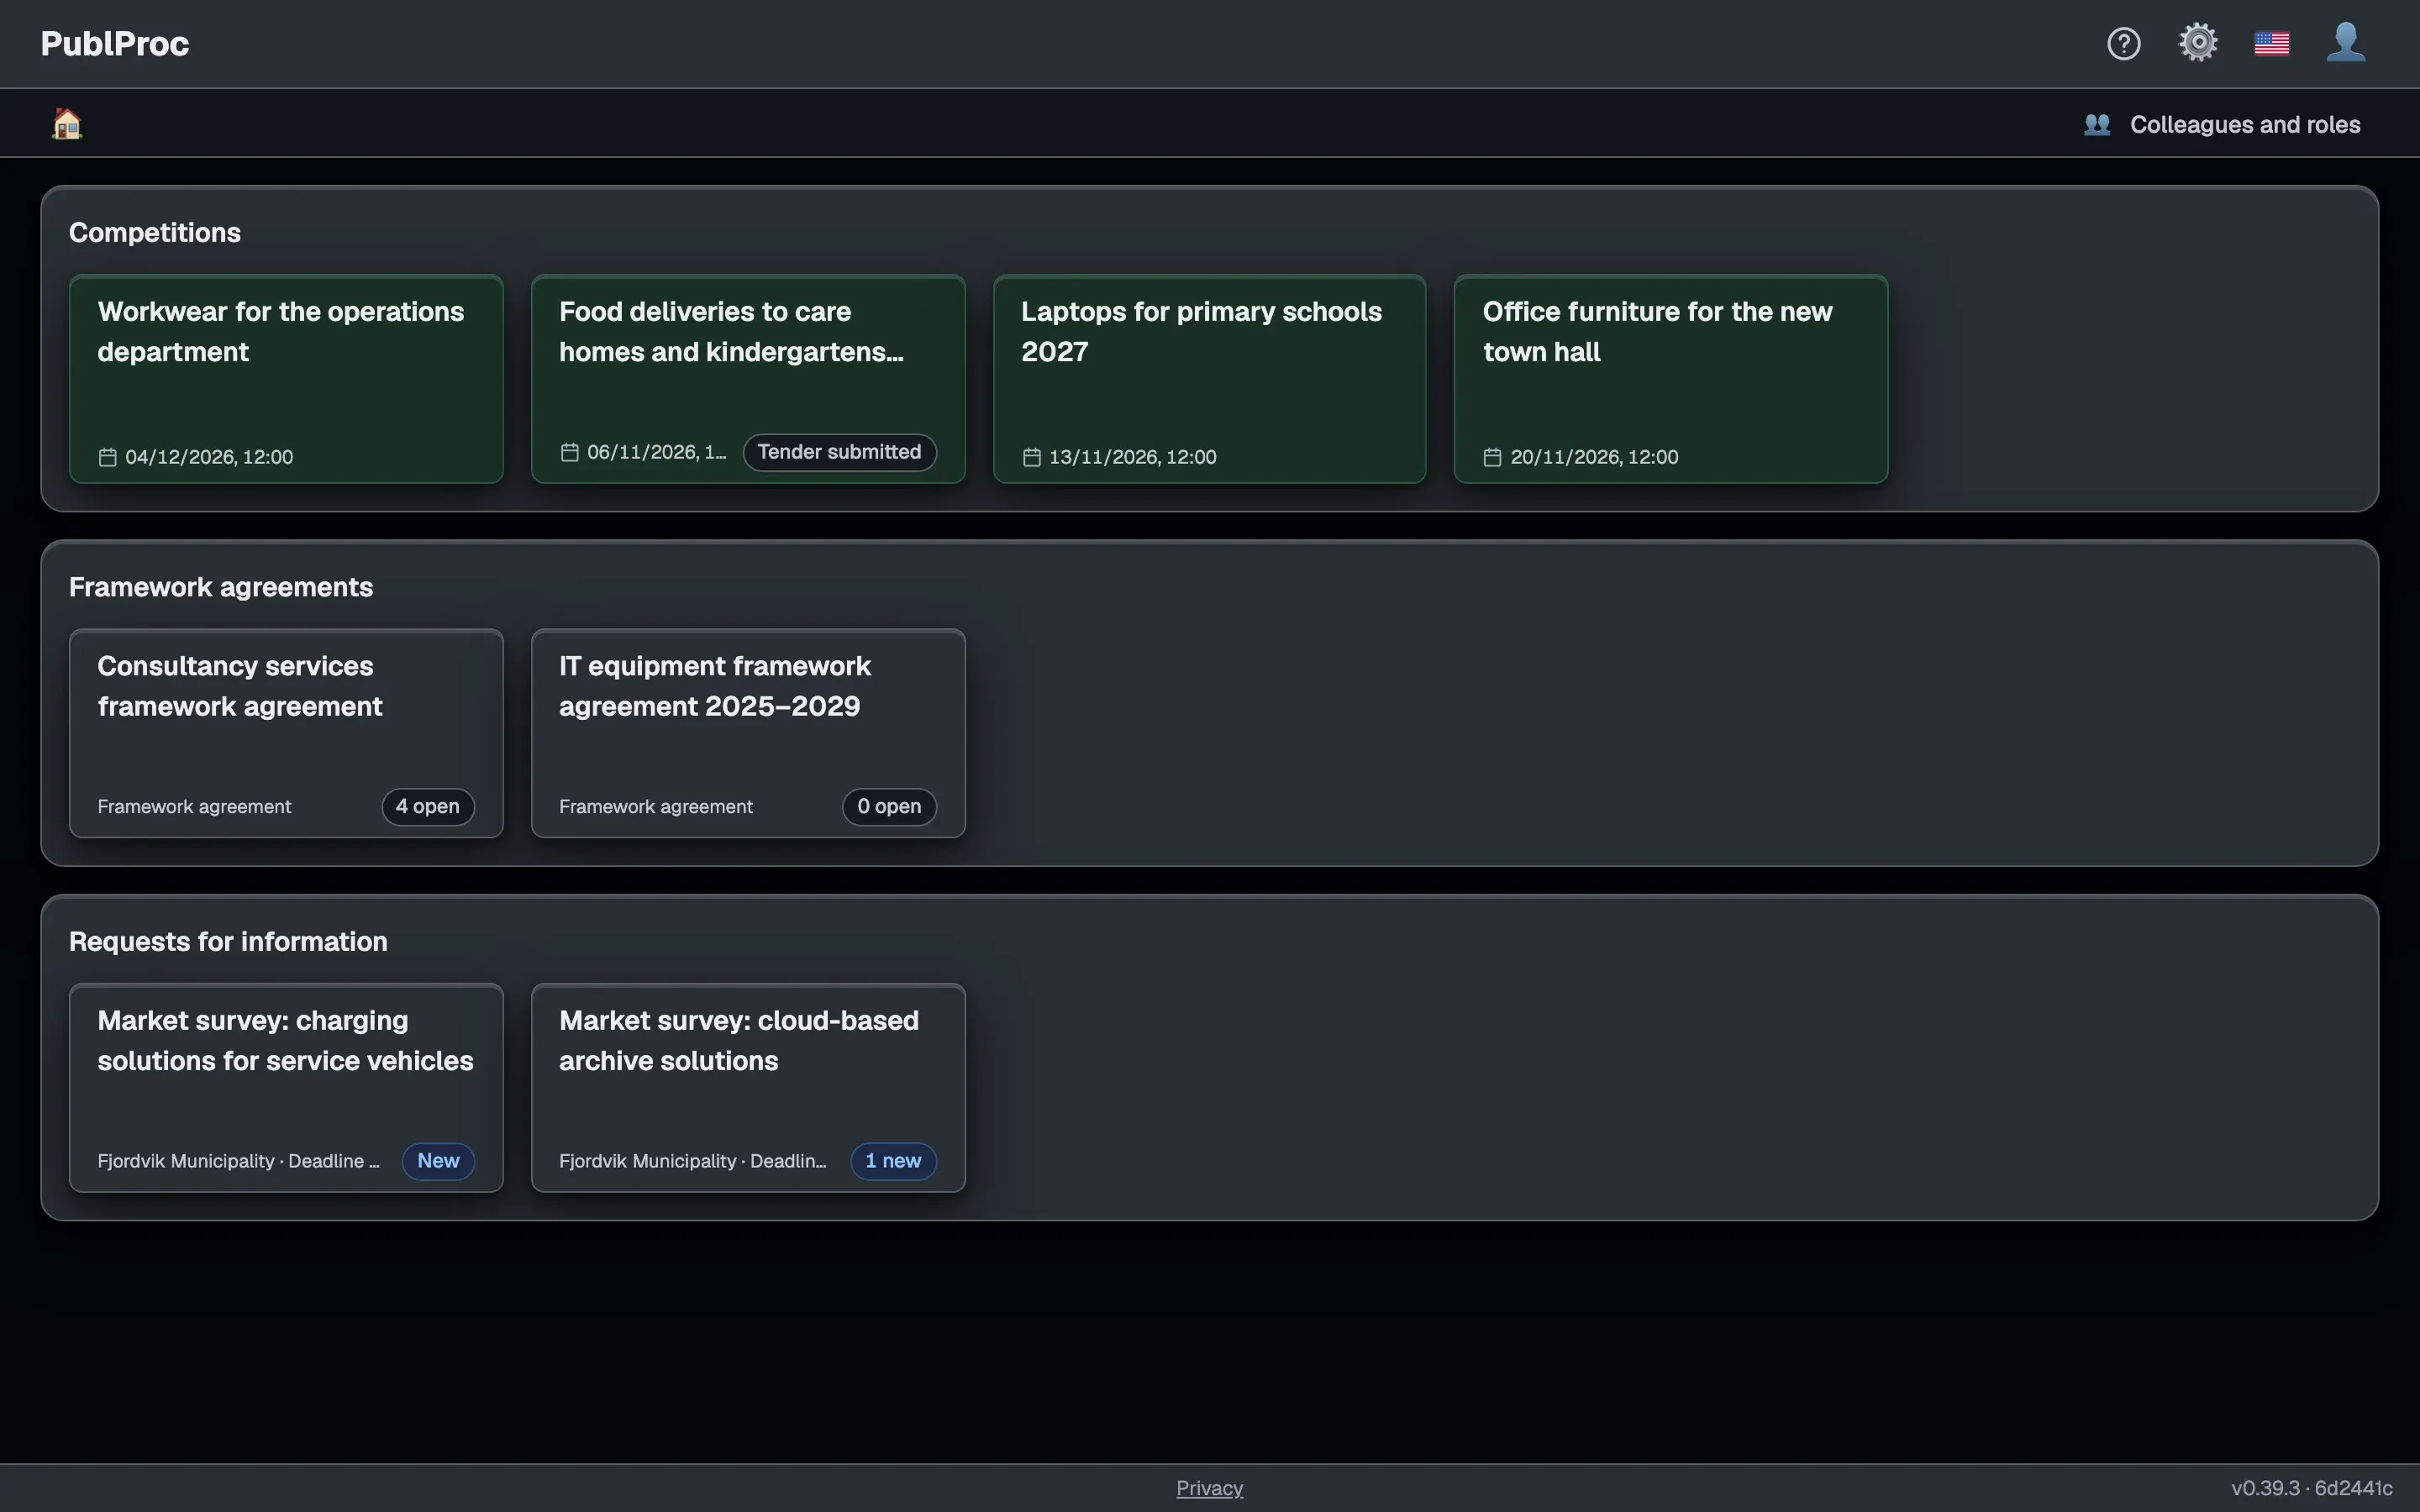This screenshot has width=2420, height=1512.
Task: Open the help question mark icon
Action: pyautogui.click(x=2123, y=44)
